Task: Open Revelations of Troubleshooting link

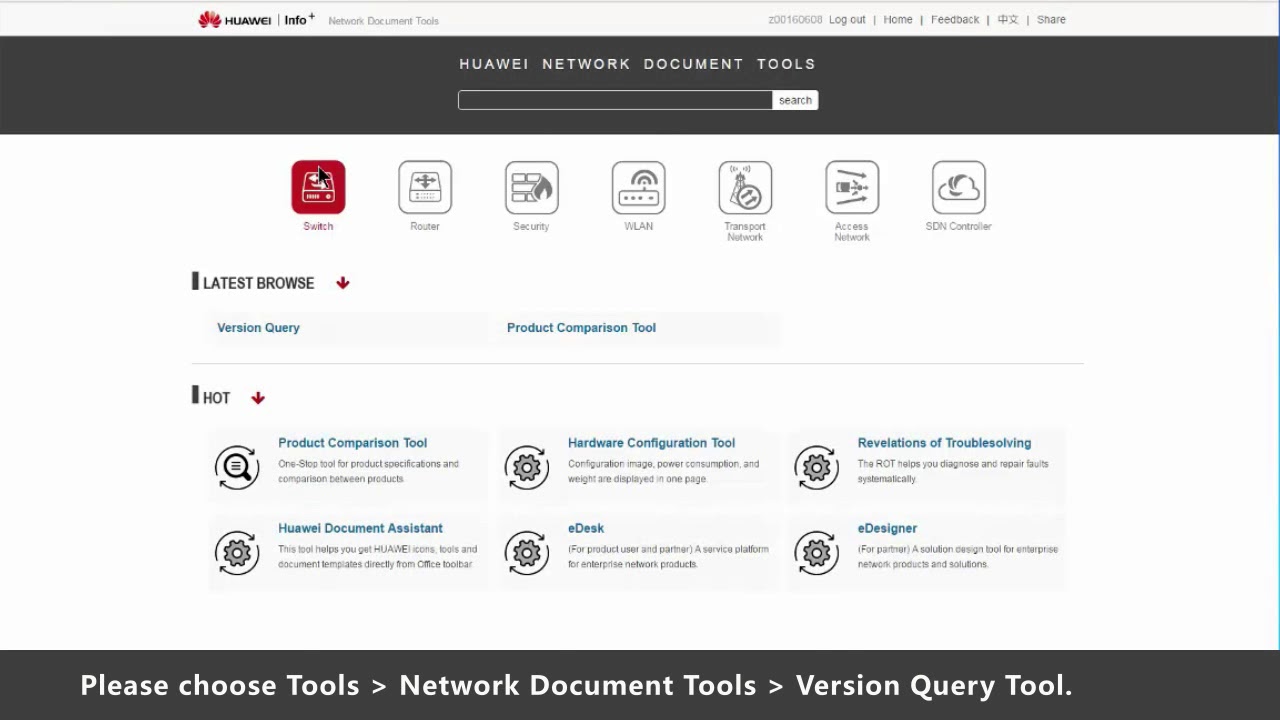Action: pos(944,443)
